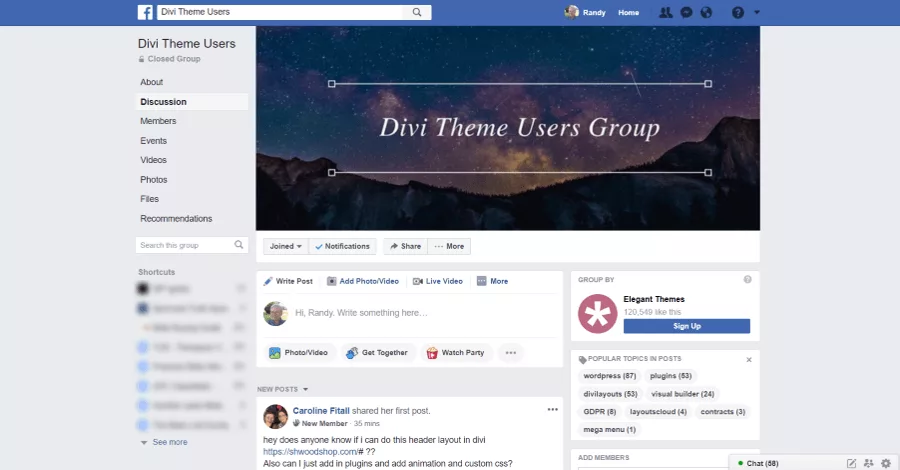The height and width of the screenshot is (470, 900).
Task: Click the Share button
Action: pyautogui.click(x=405, y=246)
